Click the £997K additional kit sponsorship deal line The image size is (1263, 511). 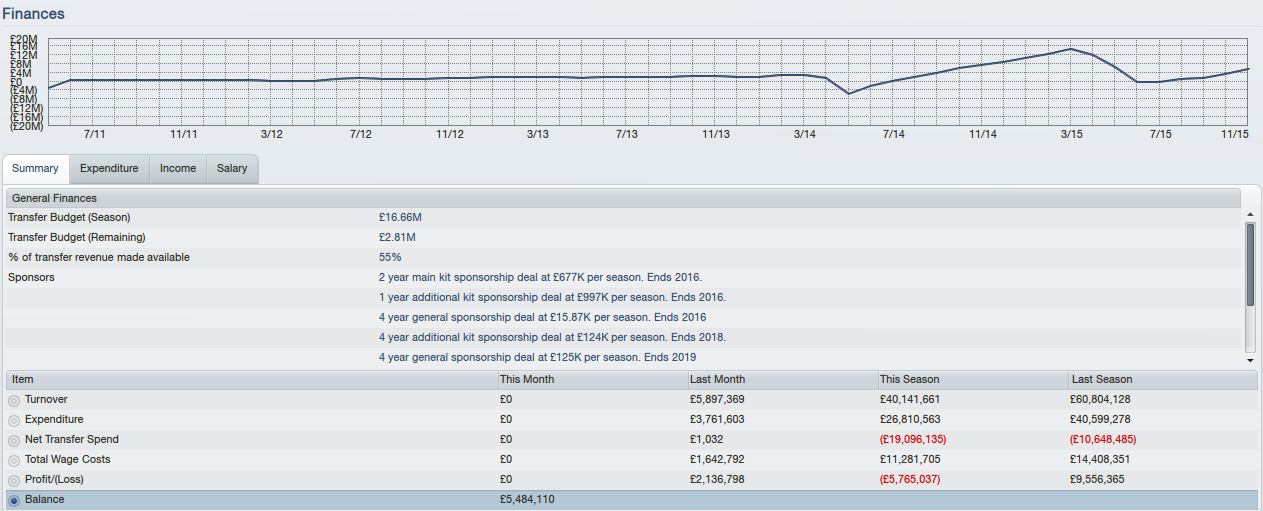point(552,297)
